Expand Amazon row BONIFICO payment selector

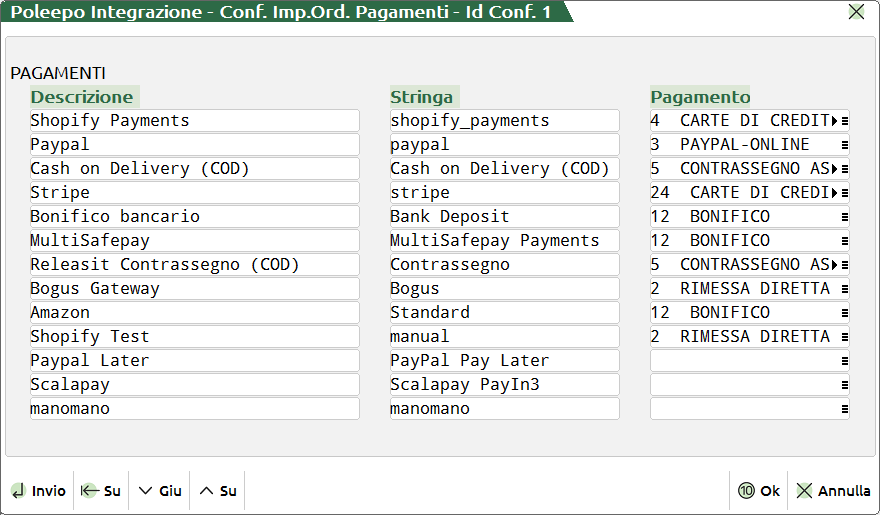pyautogui.click(x=844, y=313)
